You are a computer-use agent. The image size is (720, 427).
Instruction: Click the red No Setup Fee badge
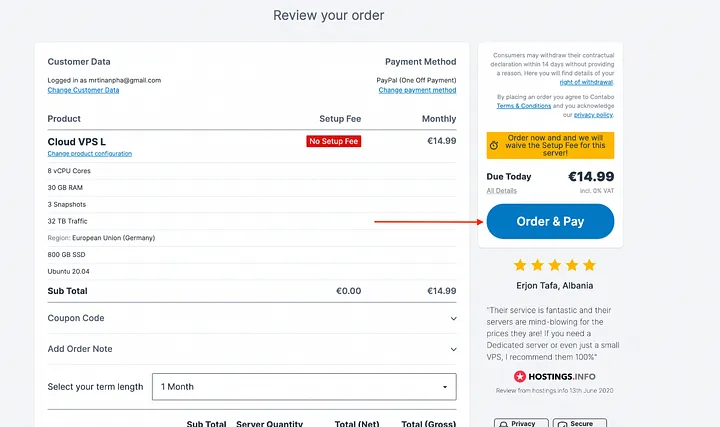(x=334, y=141)
